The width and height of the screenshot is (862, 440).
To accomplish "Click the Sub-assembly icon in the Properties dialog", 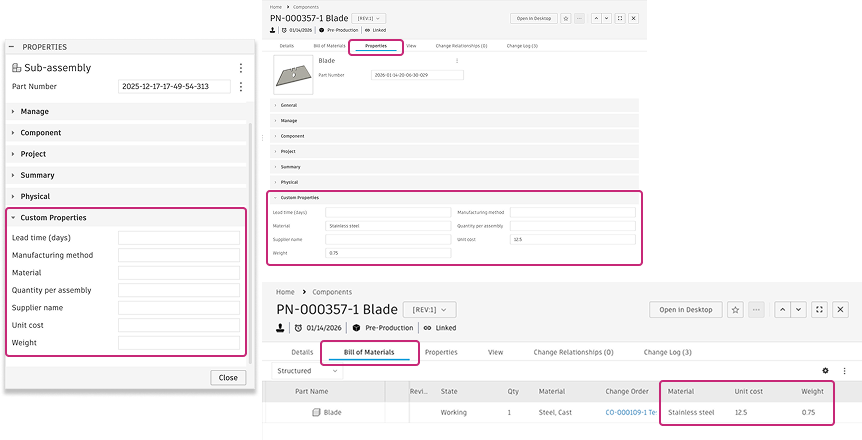I will (16, 68).
